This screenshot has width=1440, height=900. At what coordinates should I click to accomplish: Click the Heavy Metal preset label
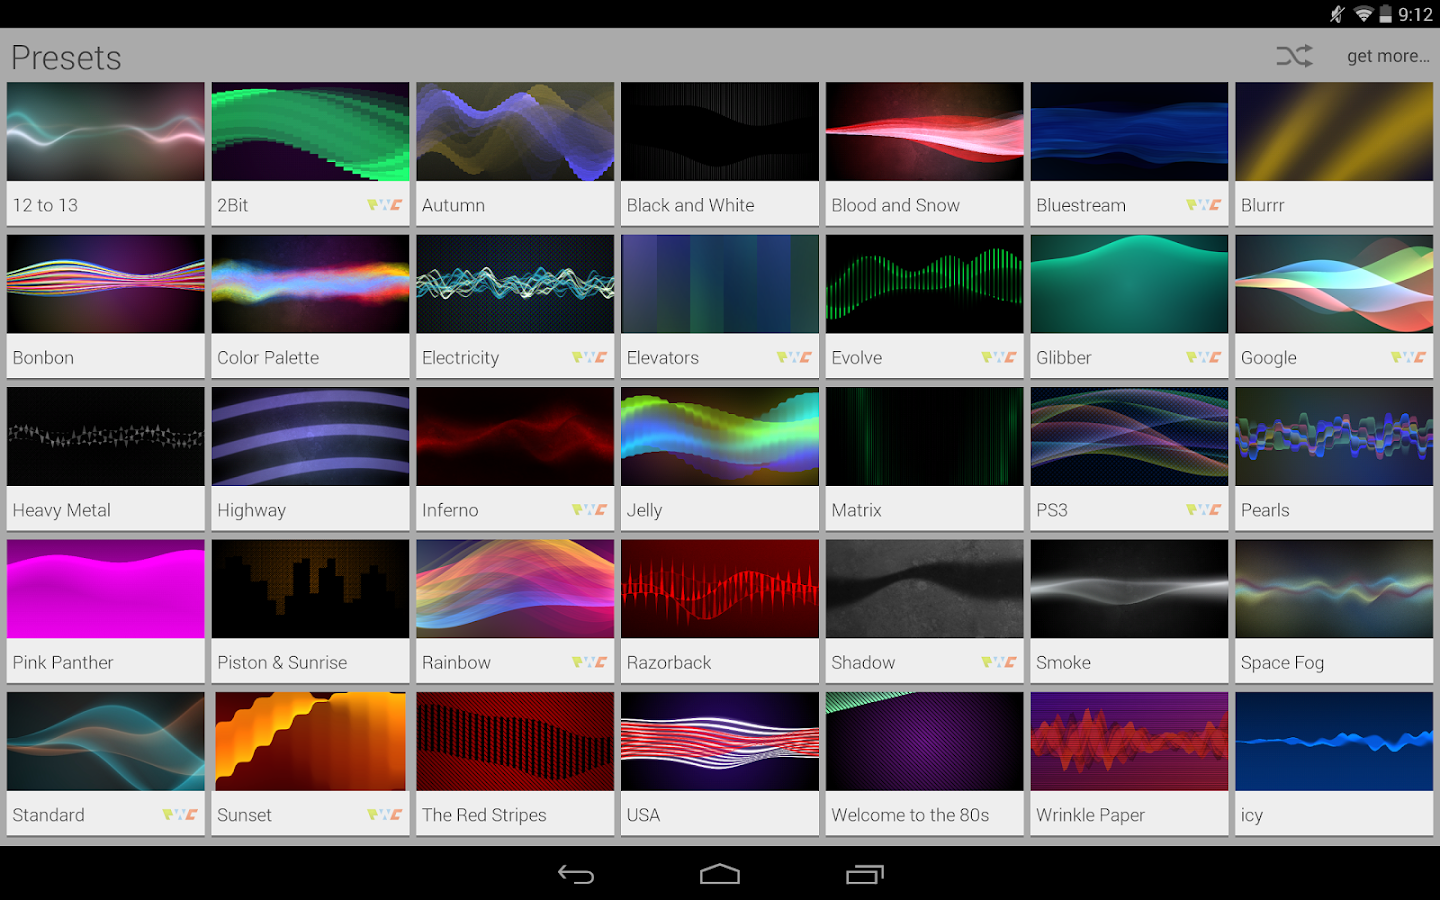tap(62, 510)
